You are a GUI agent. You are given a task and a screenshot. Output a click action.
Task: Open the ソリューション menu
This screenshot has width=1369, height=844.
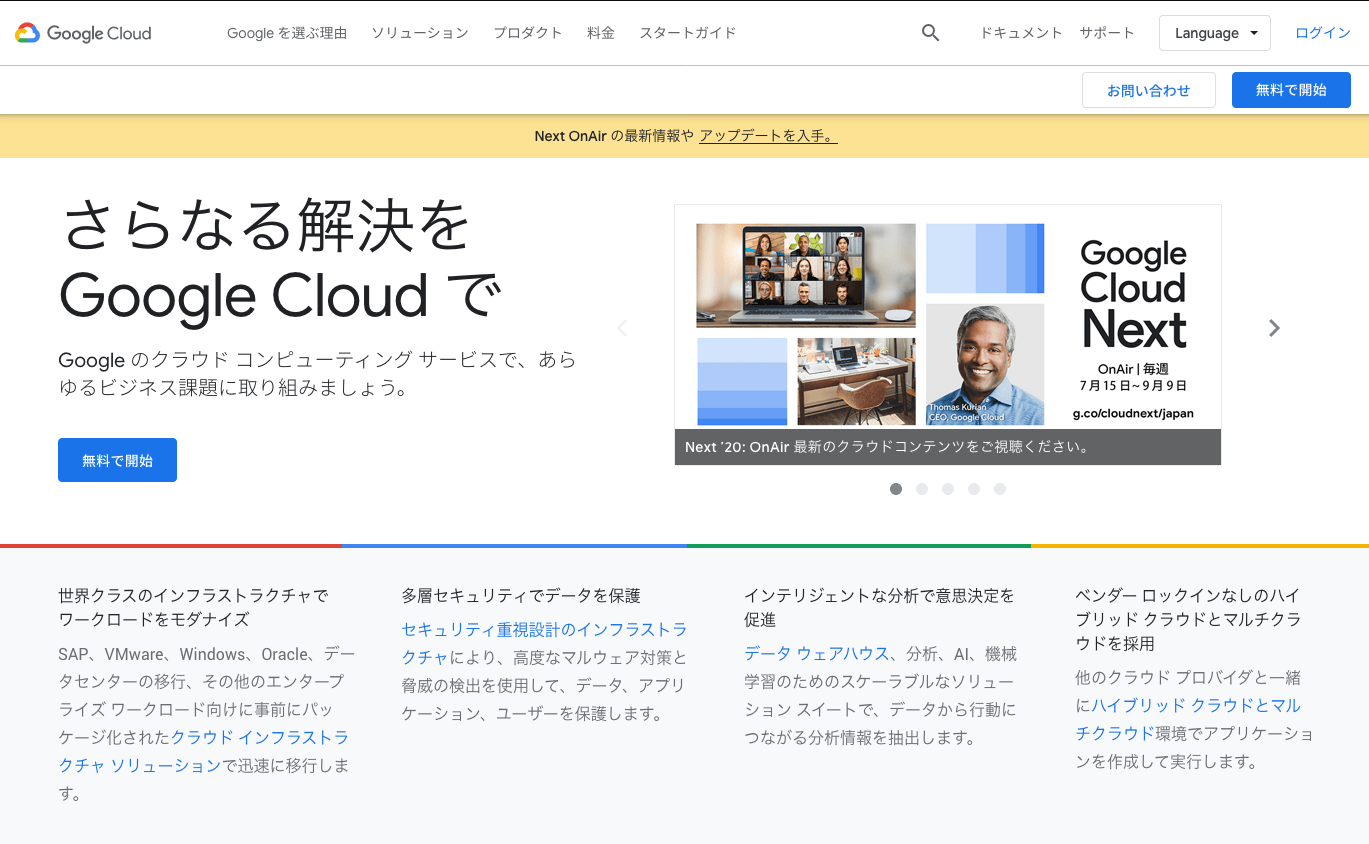tap(420, 33)
